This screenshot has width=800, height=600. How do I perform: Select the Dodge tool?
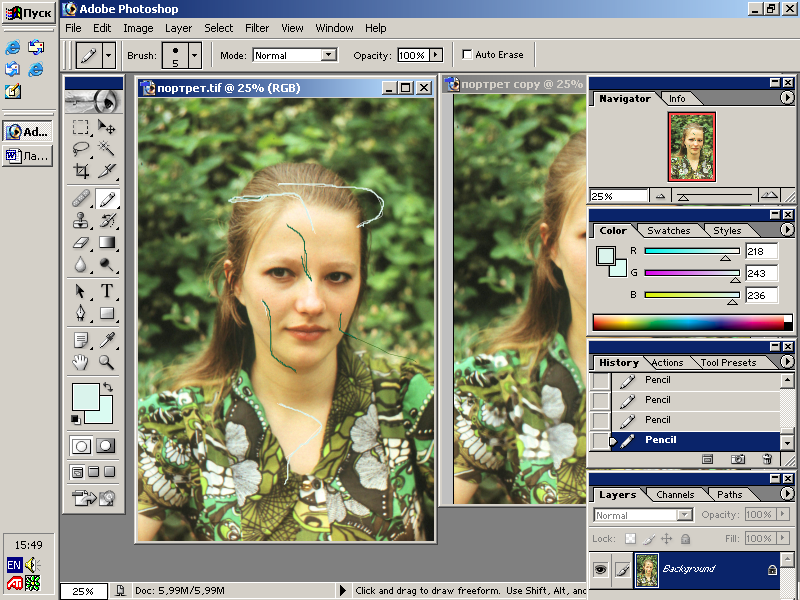tap(106, 264)
